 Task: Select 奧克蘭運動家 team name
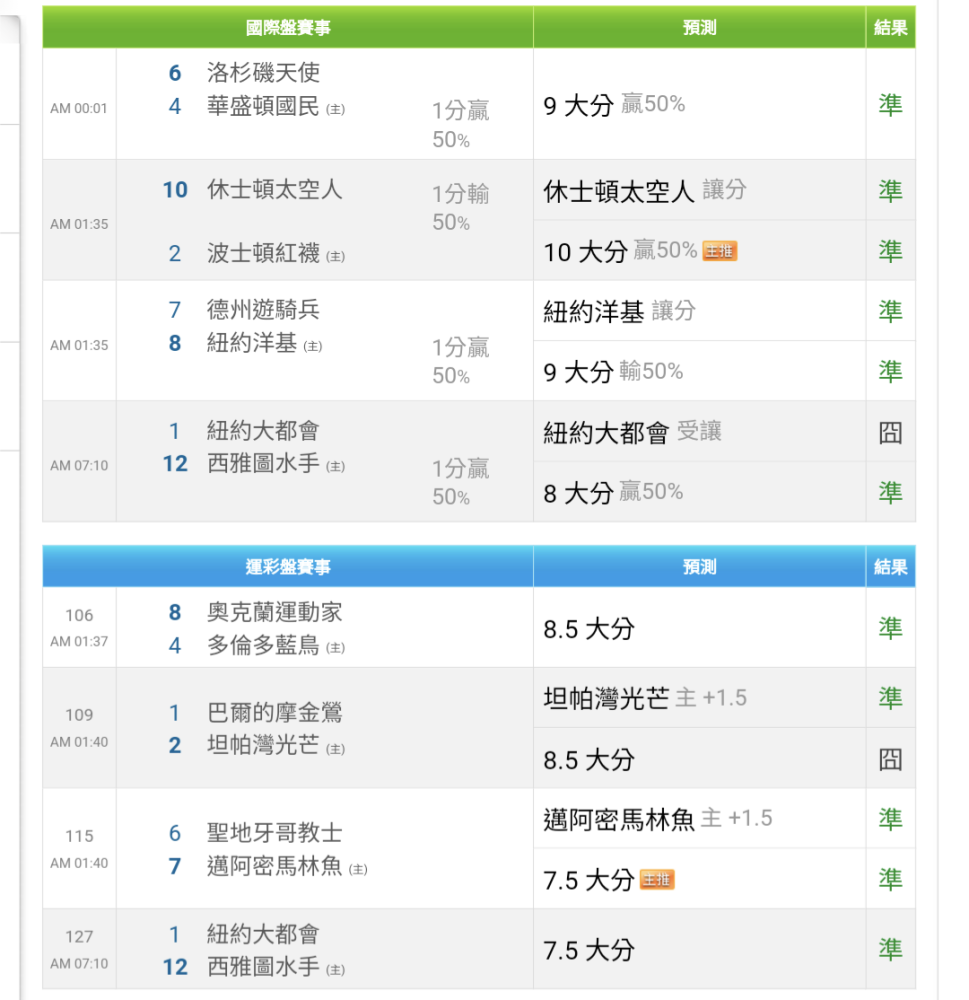click(x=275, y=612)
